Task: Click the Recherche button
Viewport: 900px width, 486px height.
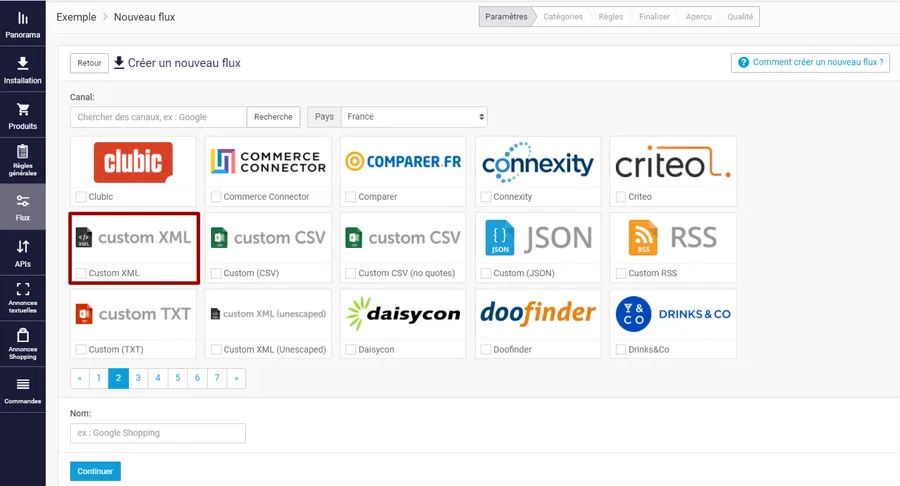Action: tap(273, 117)
